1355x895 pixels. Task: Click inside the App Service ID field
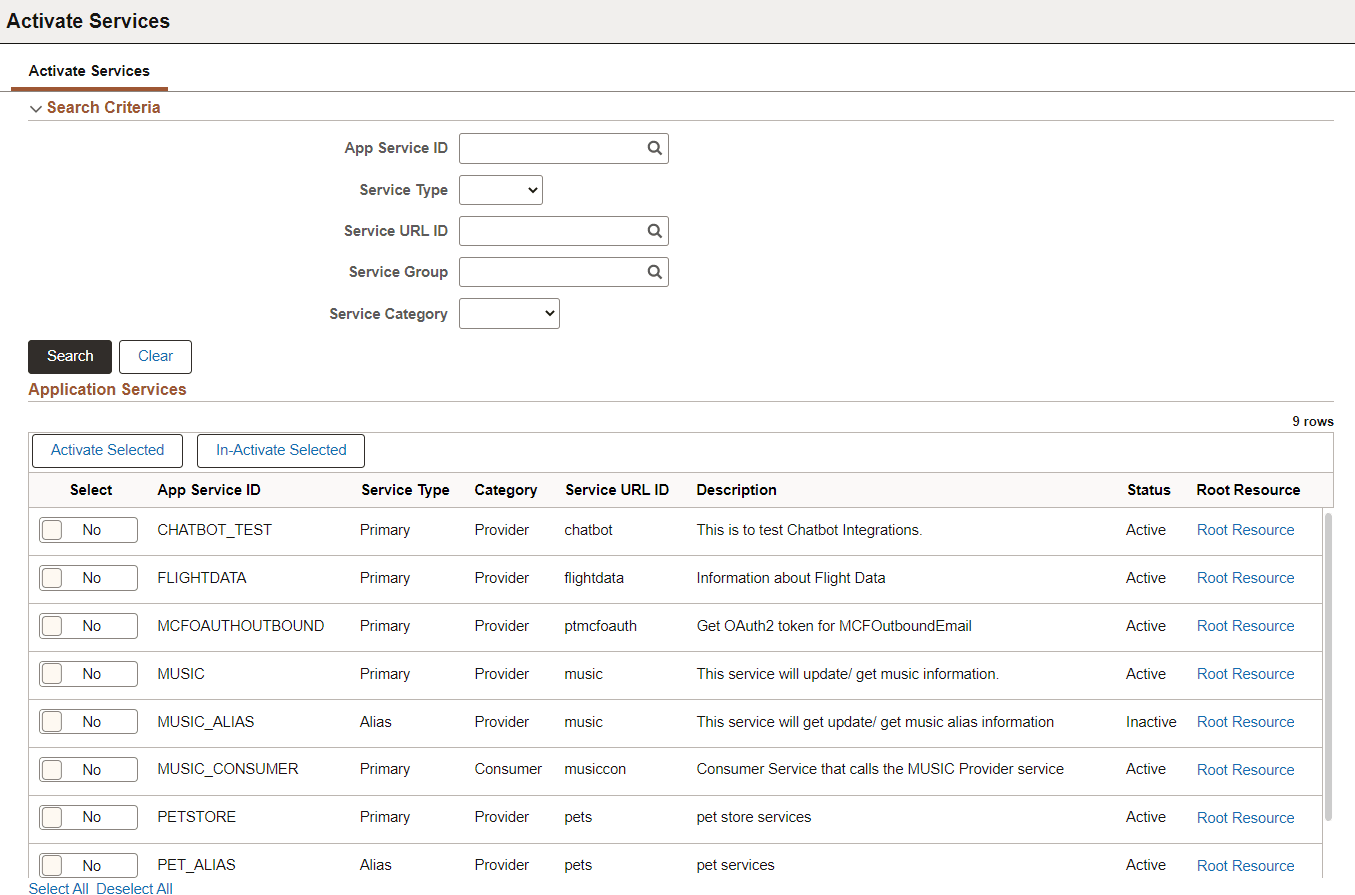pos(550,147)
